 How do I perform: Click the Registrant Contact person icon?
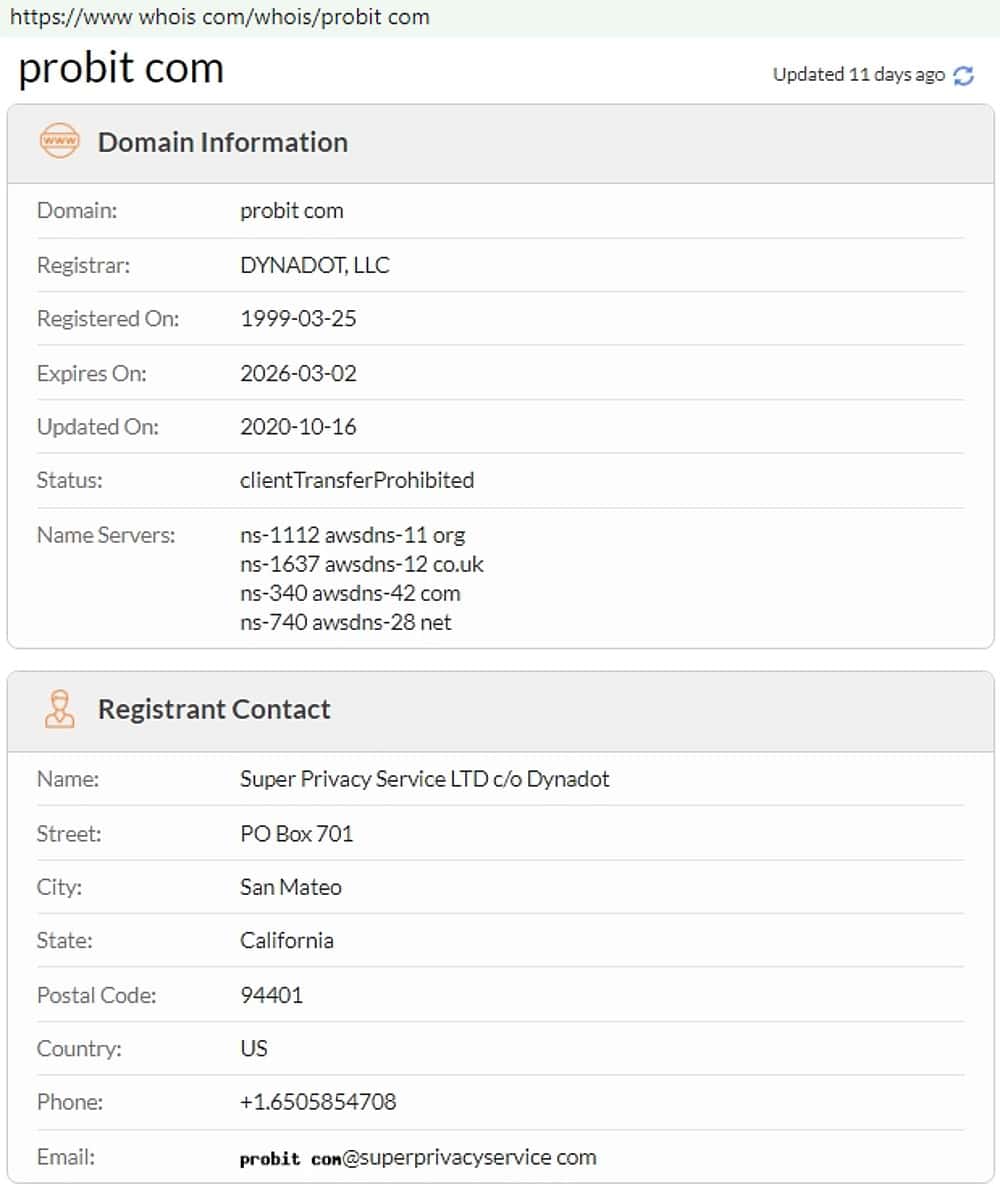59,709
